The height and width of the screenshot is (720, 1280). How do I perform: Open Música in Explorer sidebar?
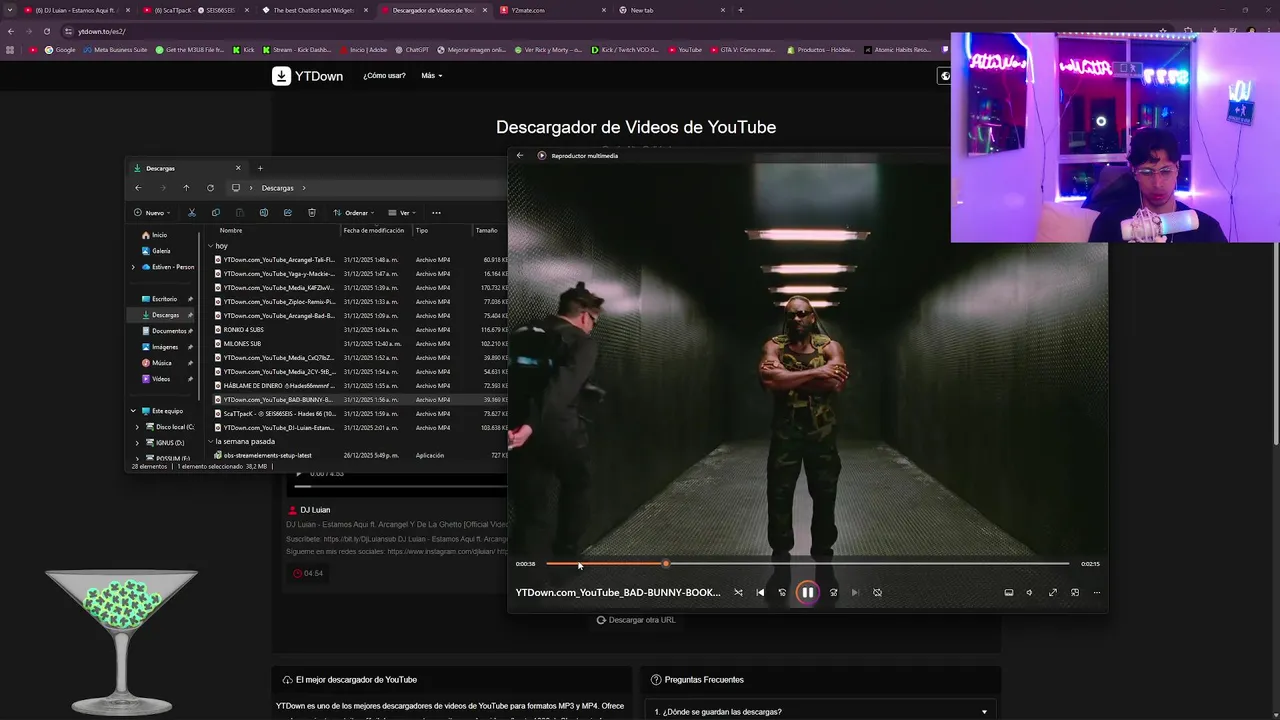pyautogui.click(x=156, y=363)
